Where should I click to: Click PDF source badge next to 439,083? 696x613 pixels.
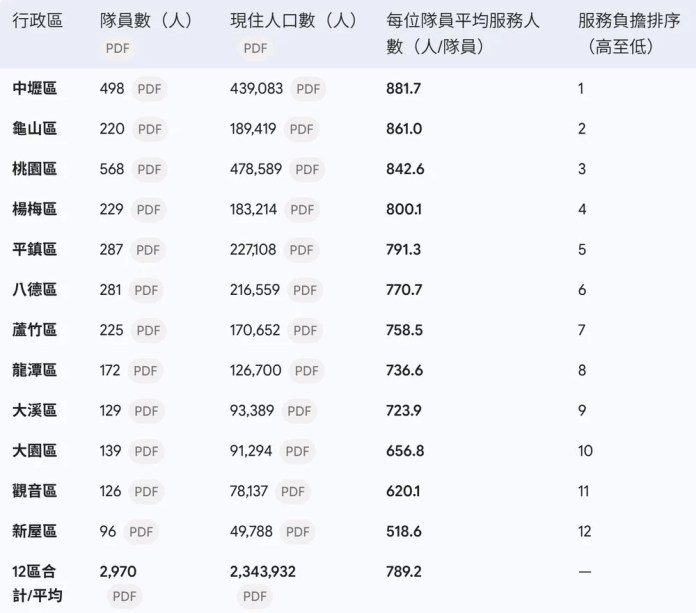308,89
